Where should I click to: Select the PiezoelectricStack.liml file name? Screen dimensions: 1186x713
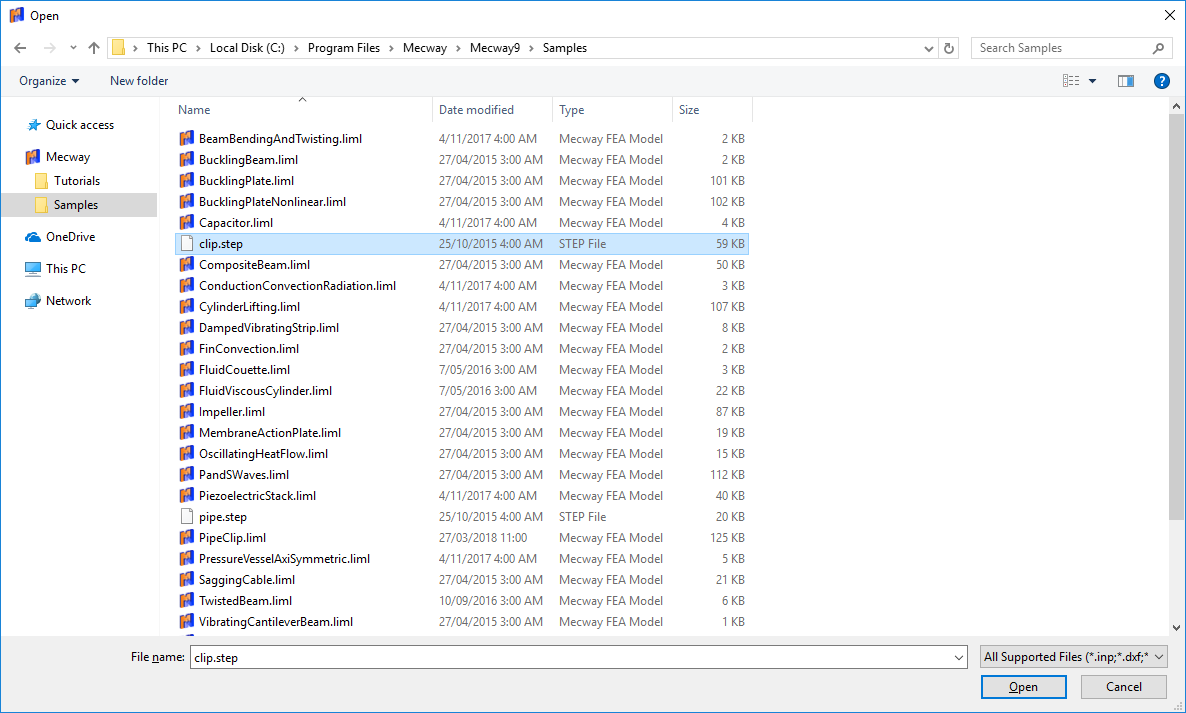coord(257,496)
